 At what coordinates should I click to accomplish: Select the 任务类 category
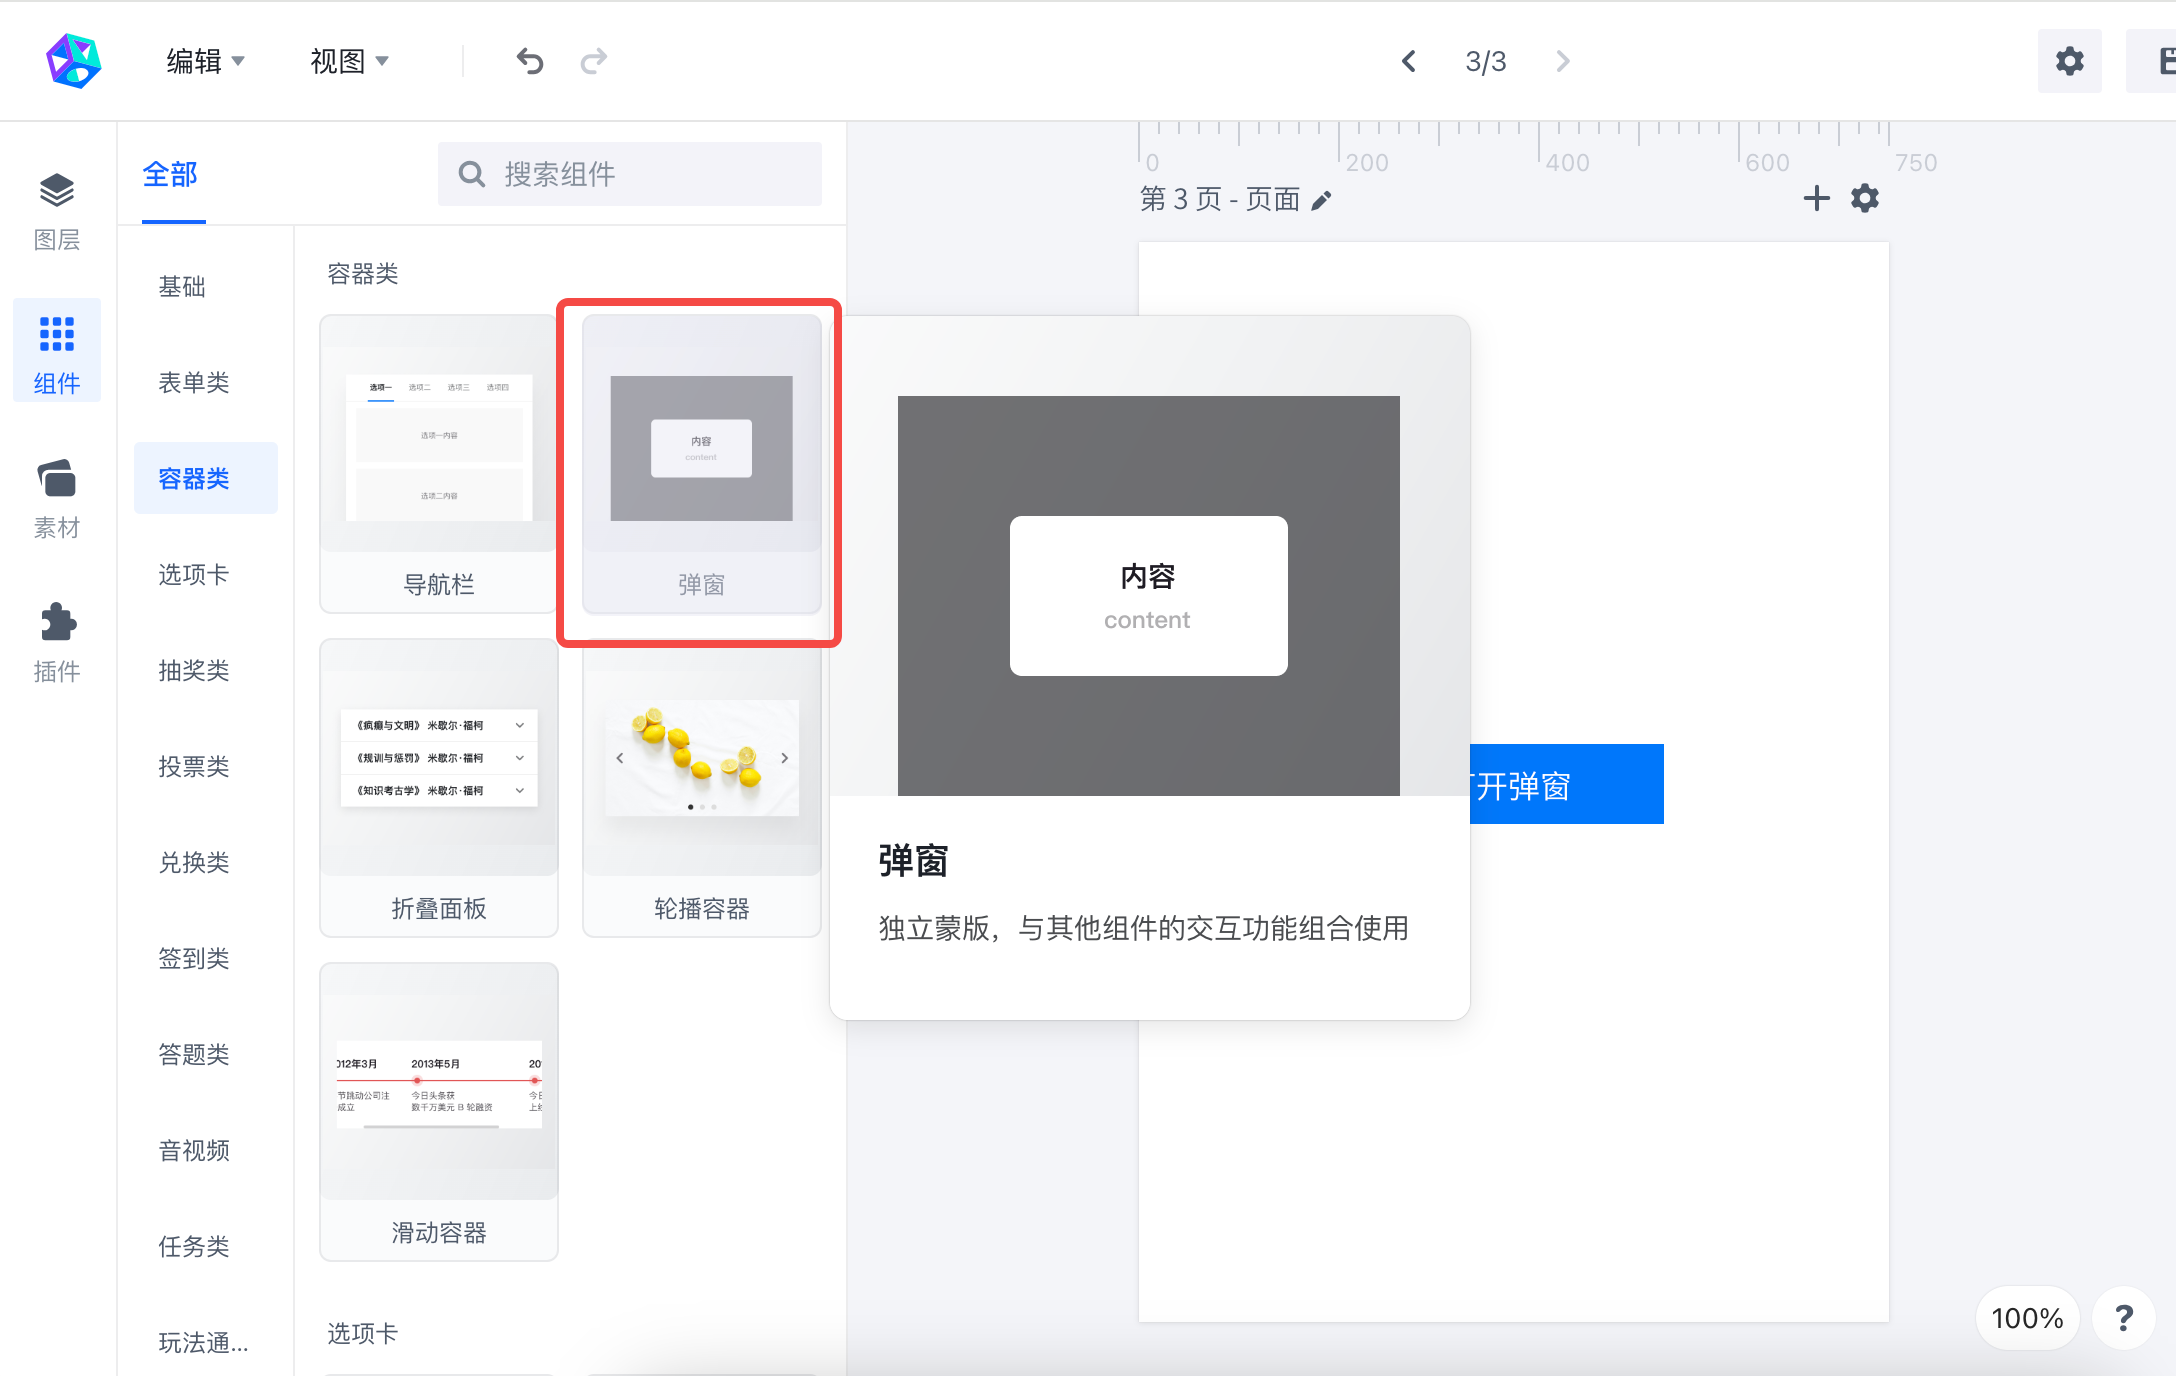point(194,1246)
